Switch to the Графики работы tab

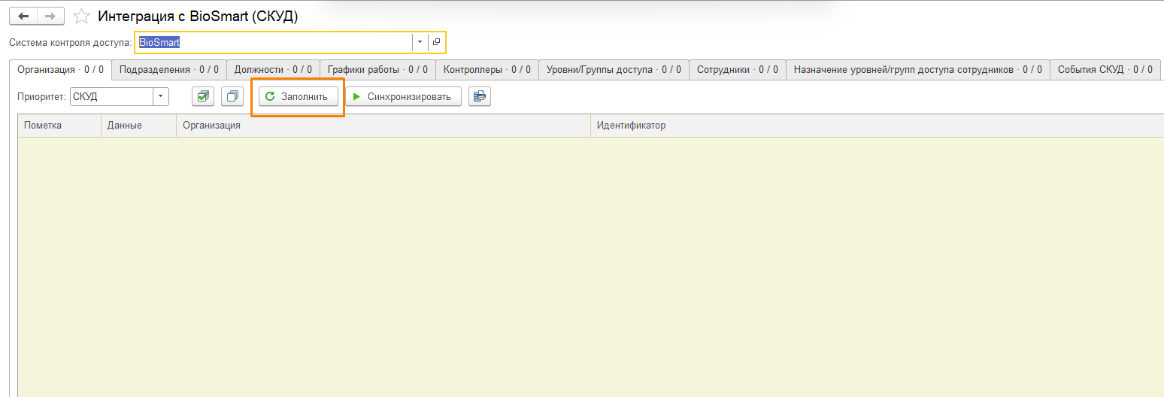click(x=378, y=70)
